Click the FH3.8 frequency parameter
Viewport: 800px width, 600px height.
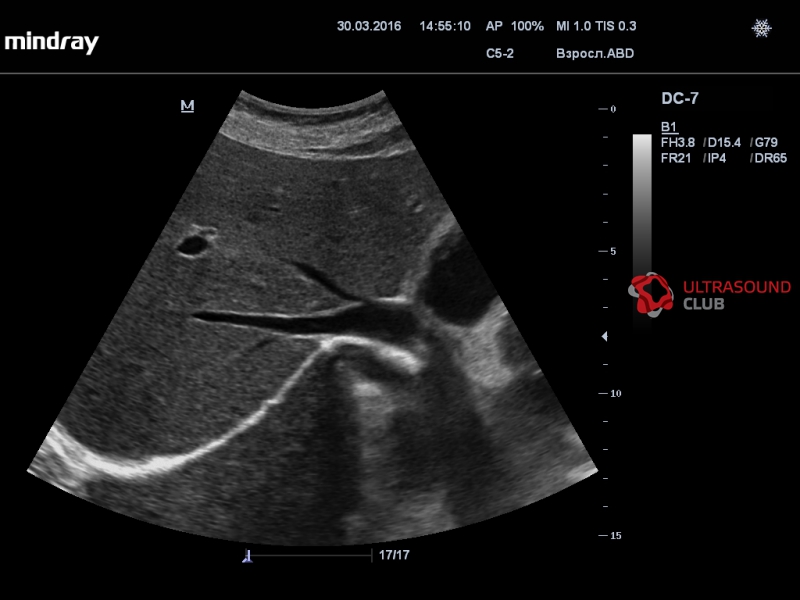678,143
